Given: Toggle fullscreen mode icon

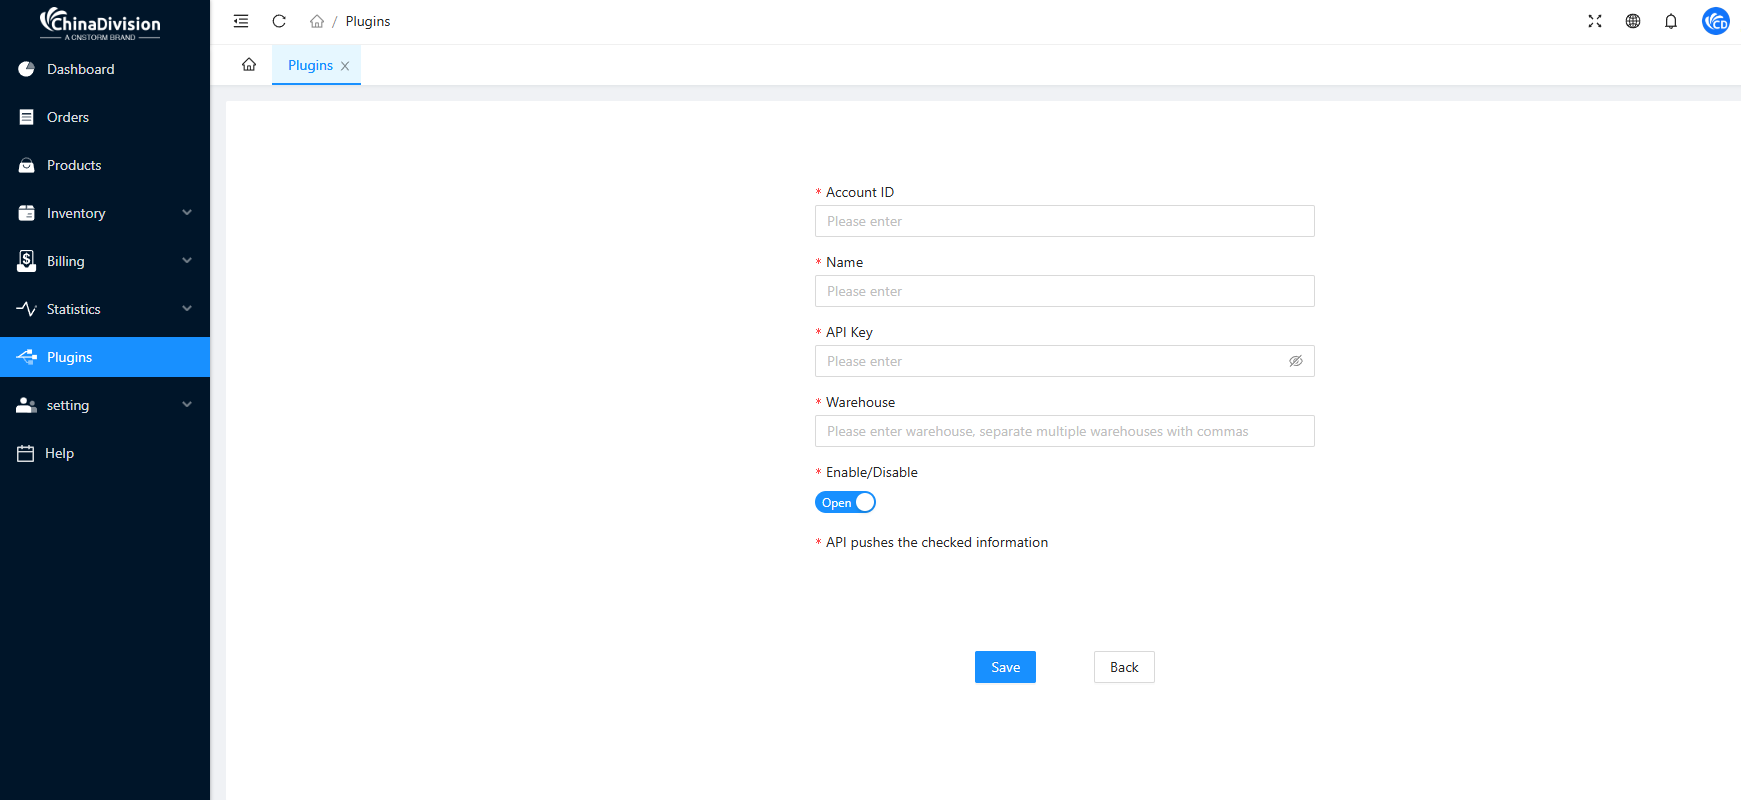Looking at the screenshot, I should [1595, 21].
